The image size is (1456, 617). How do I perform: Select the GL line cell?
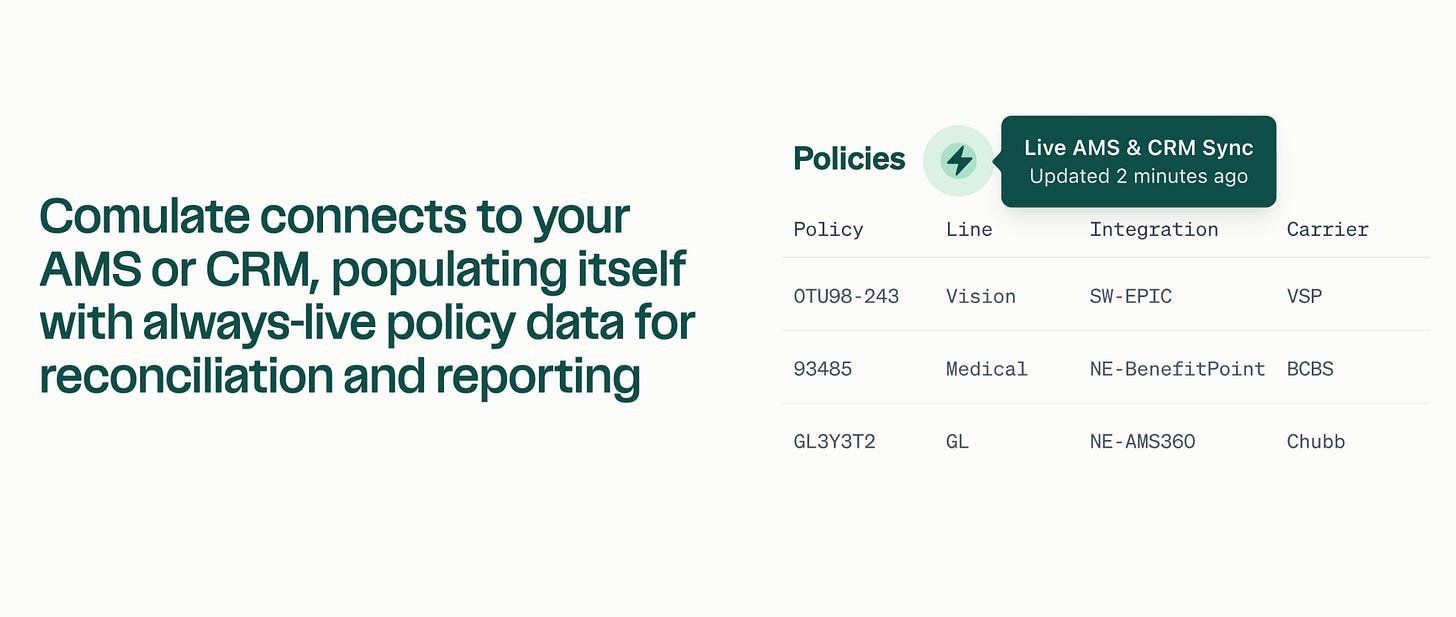click(958, 441)
